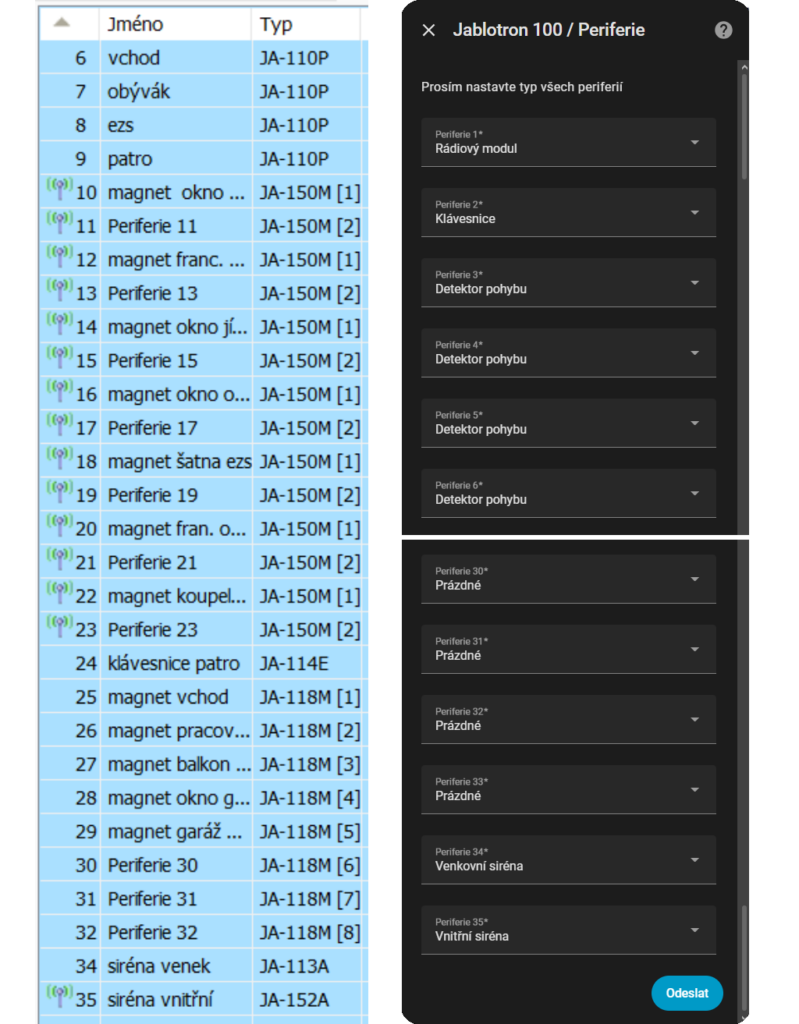Select the klávesnice patro row
799x1024 pixels.
(x=173, y=663)
